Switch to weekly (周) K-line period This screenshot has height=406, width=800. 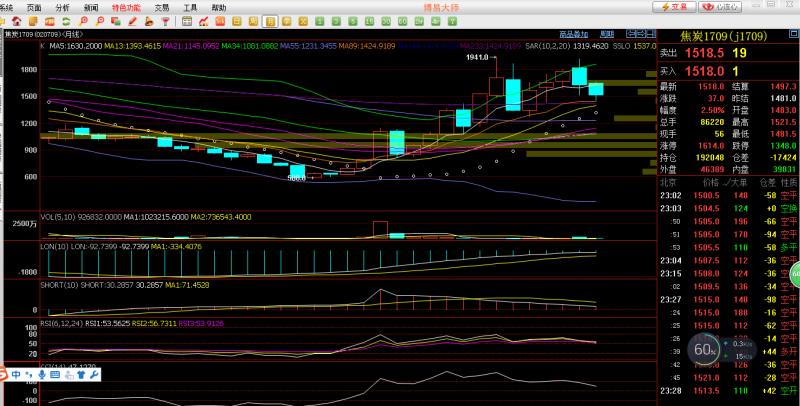254,21
